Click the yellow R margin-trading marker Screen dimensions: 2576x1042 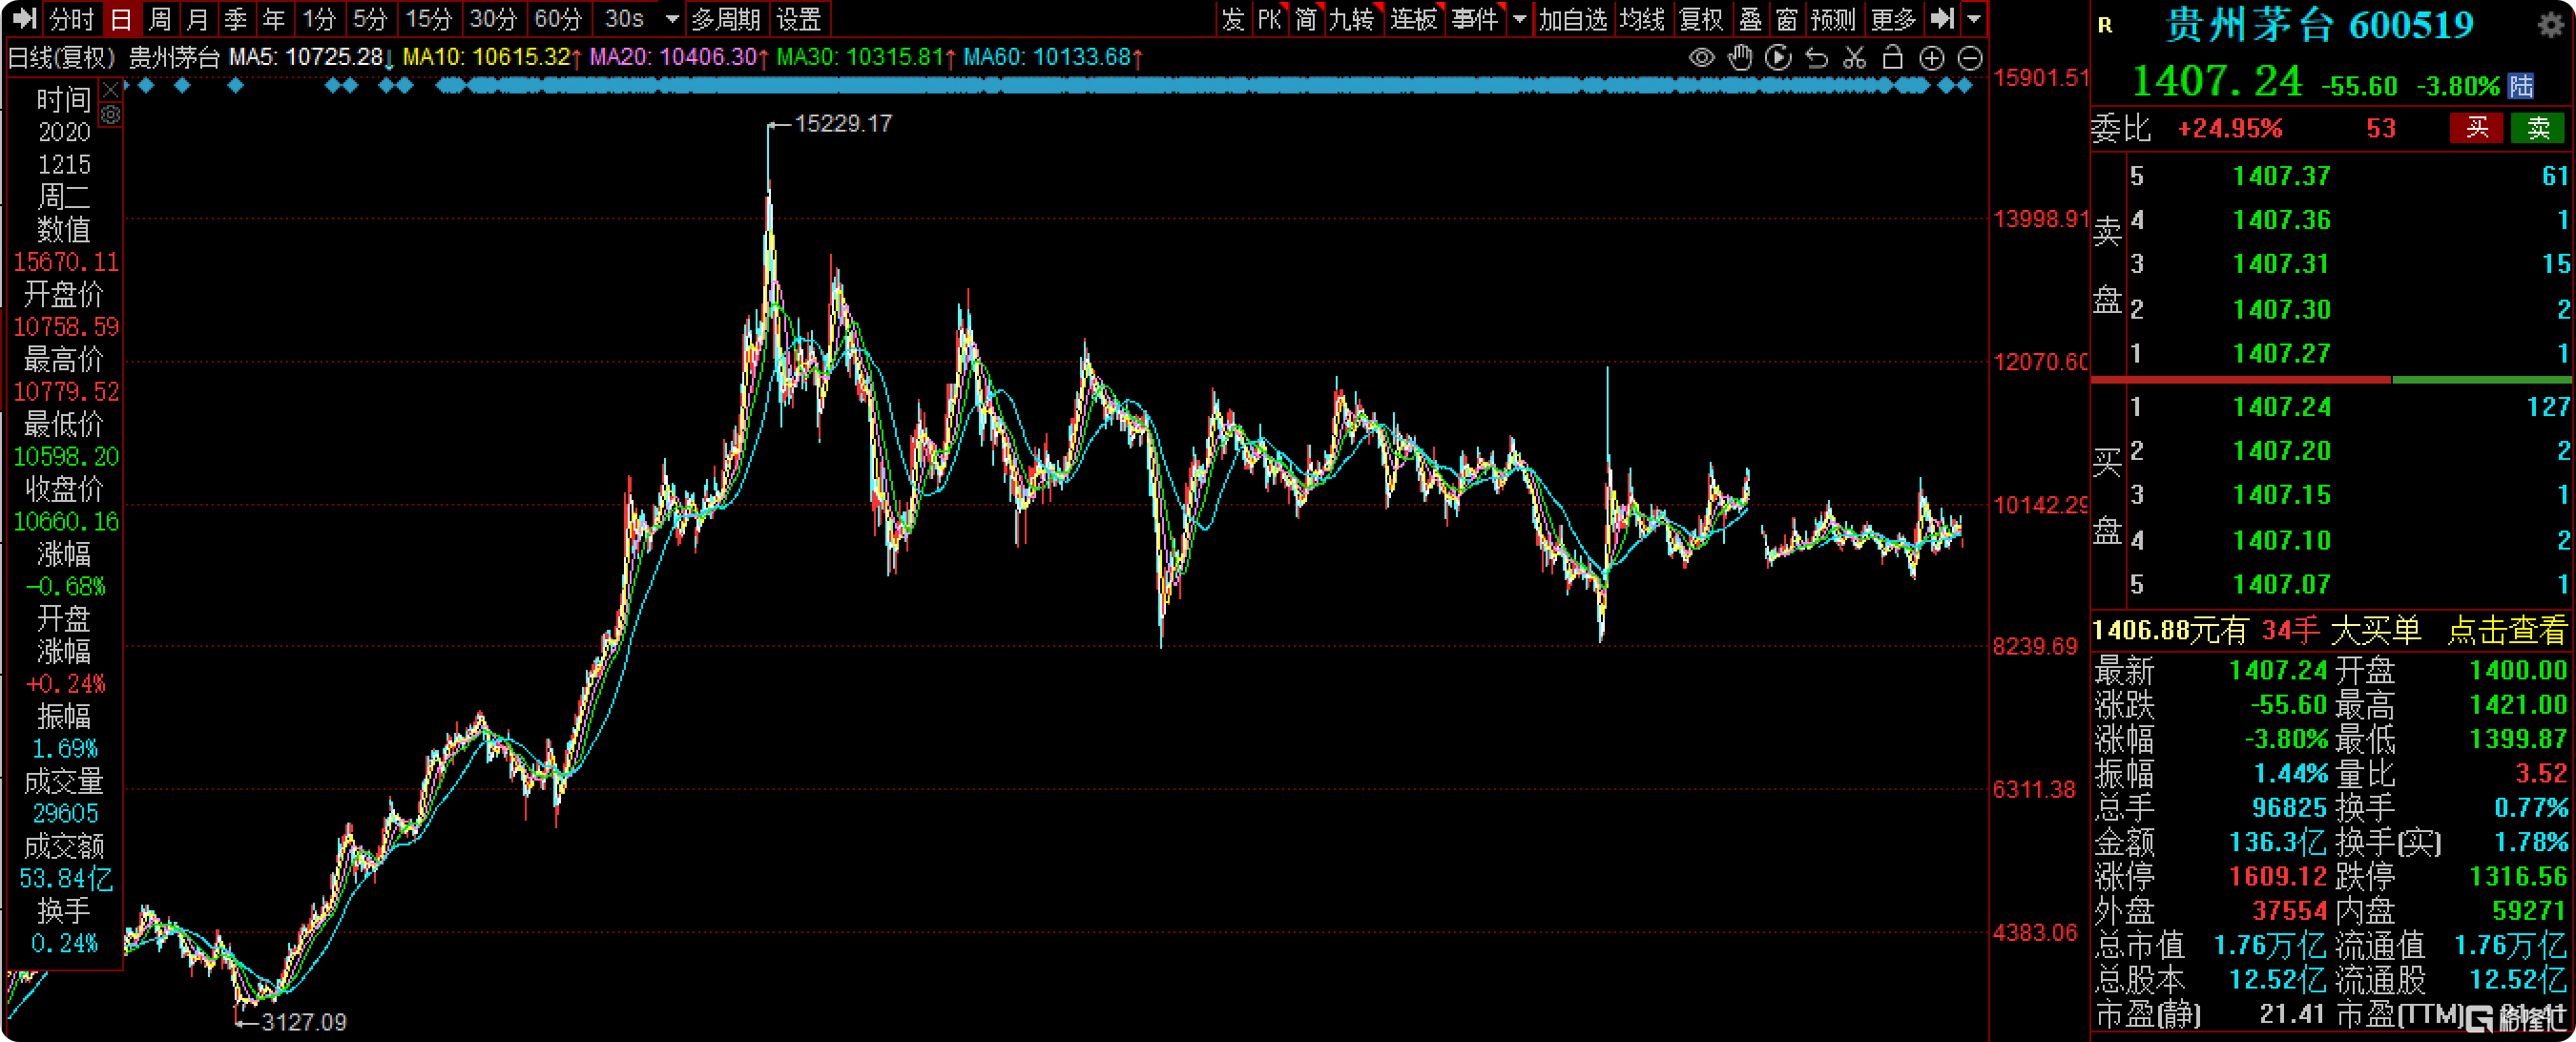pyautogui.click(x=2105, y=25)
